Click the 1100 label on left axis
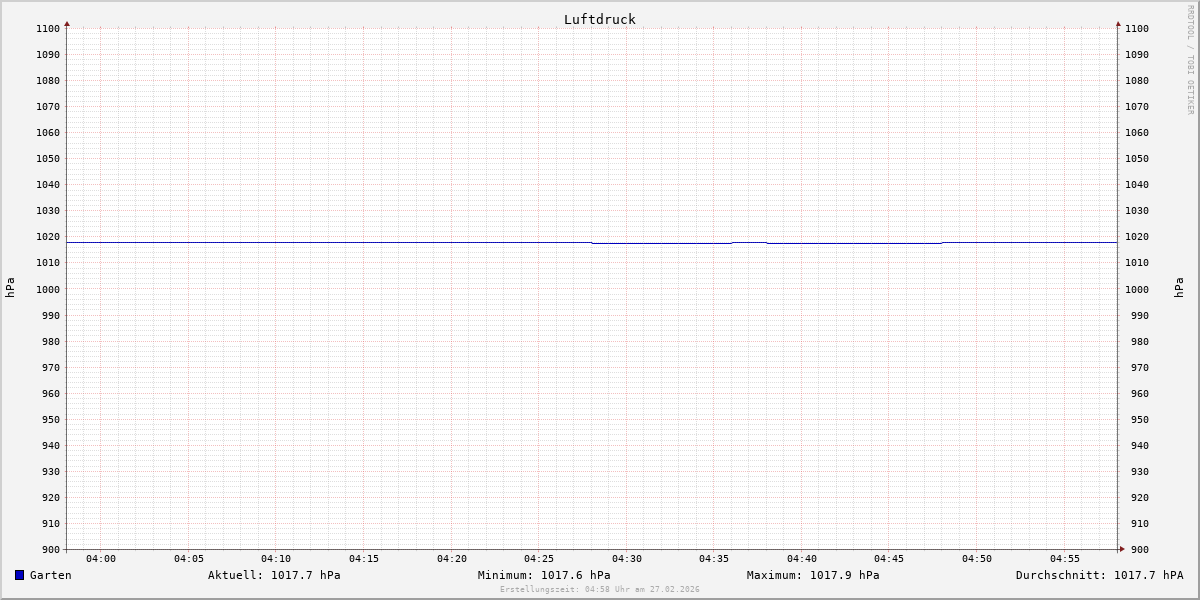This screenshot has width=1200, height=600. (47, 29)
